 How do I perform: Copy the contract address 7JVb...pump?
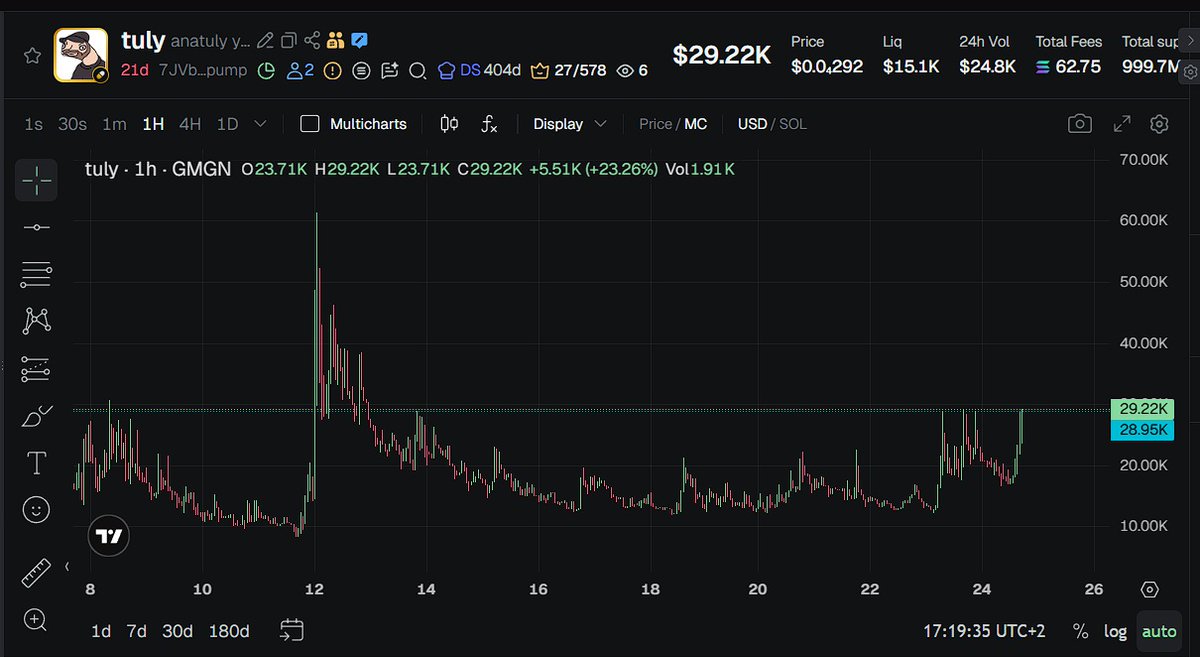[x=203, y=71]
